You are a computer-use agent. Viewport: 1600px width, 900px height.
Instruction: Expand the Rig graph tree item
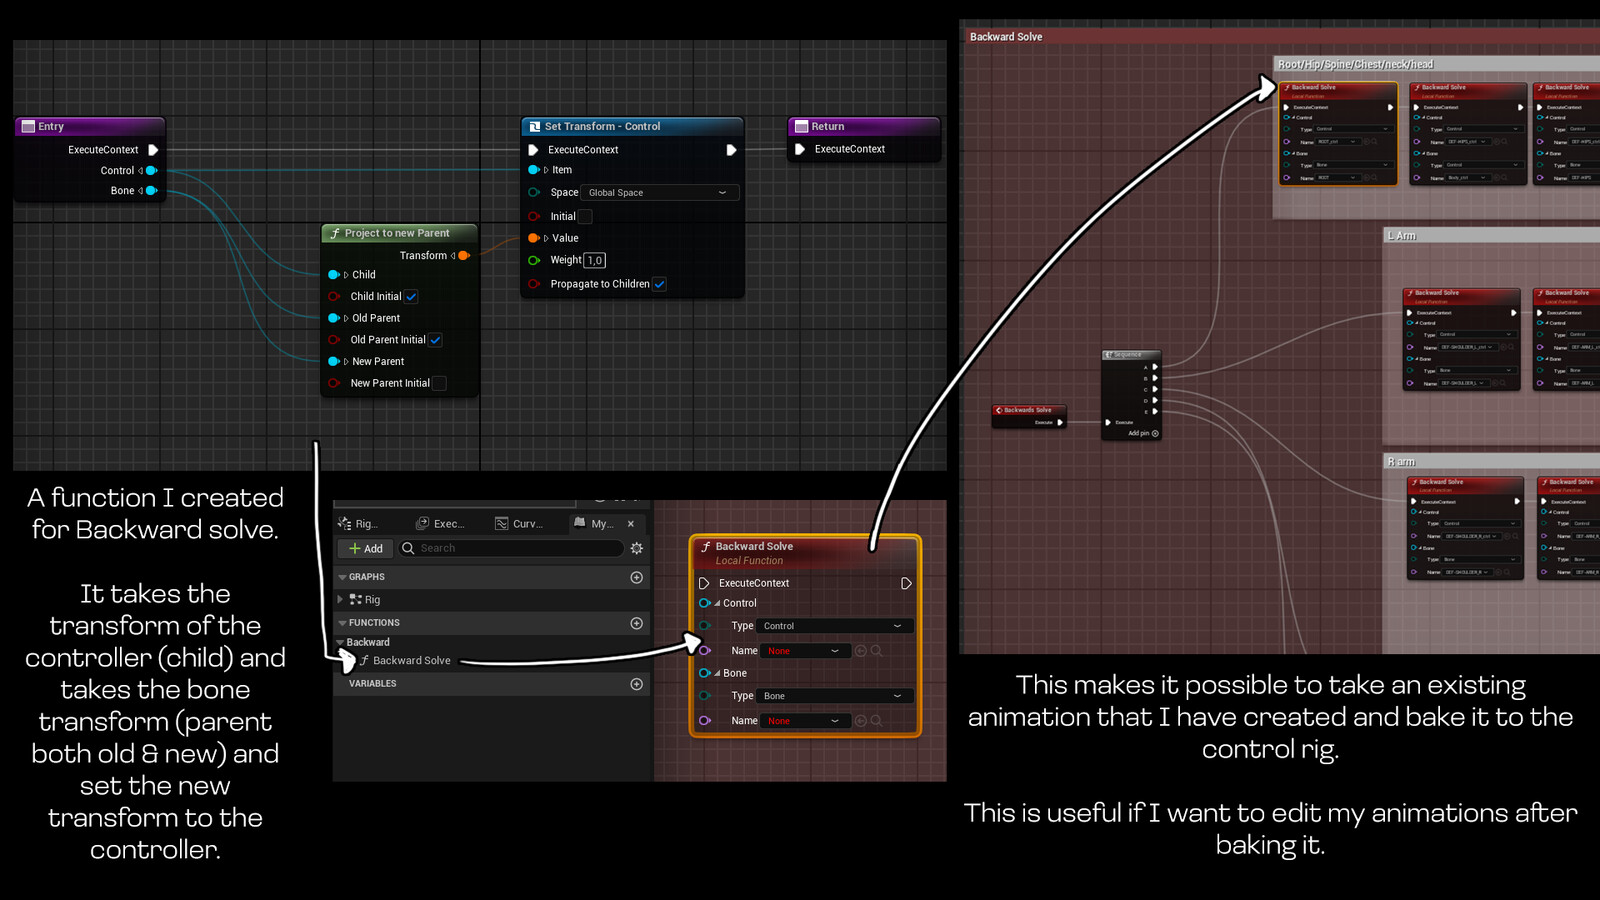click(341, 600)
